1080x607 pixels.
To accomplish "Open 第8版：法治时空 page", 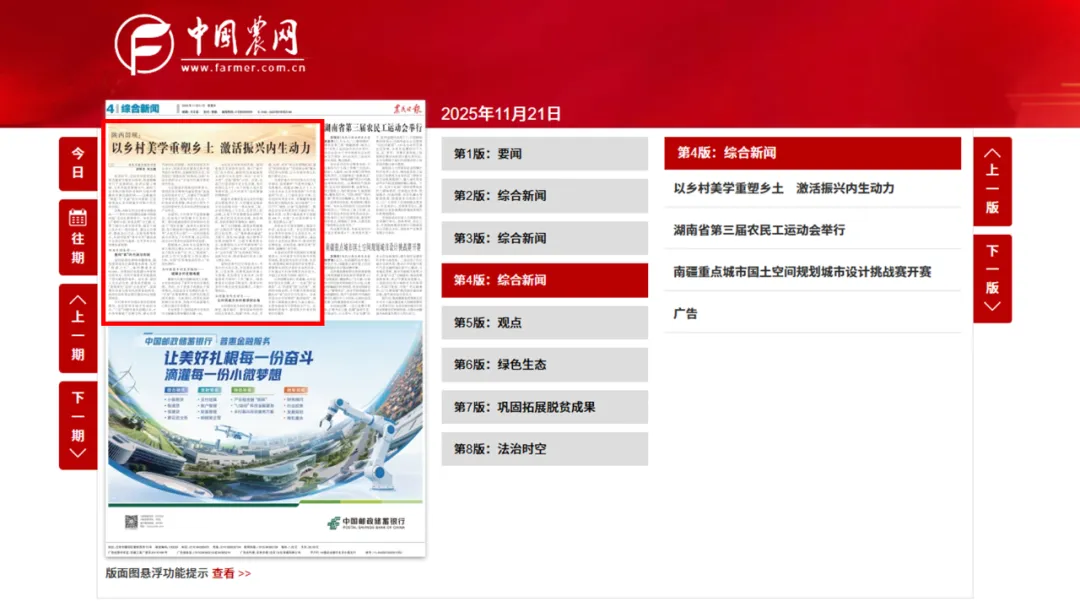I will click(544, 449).
